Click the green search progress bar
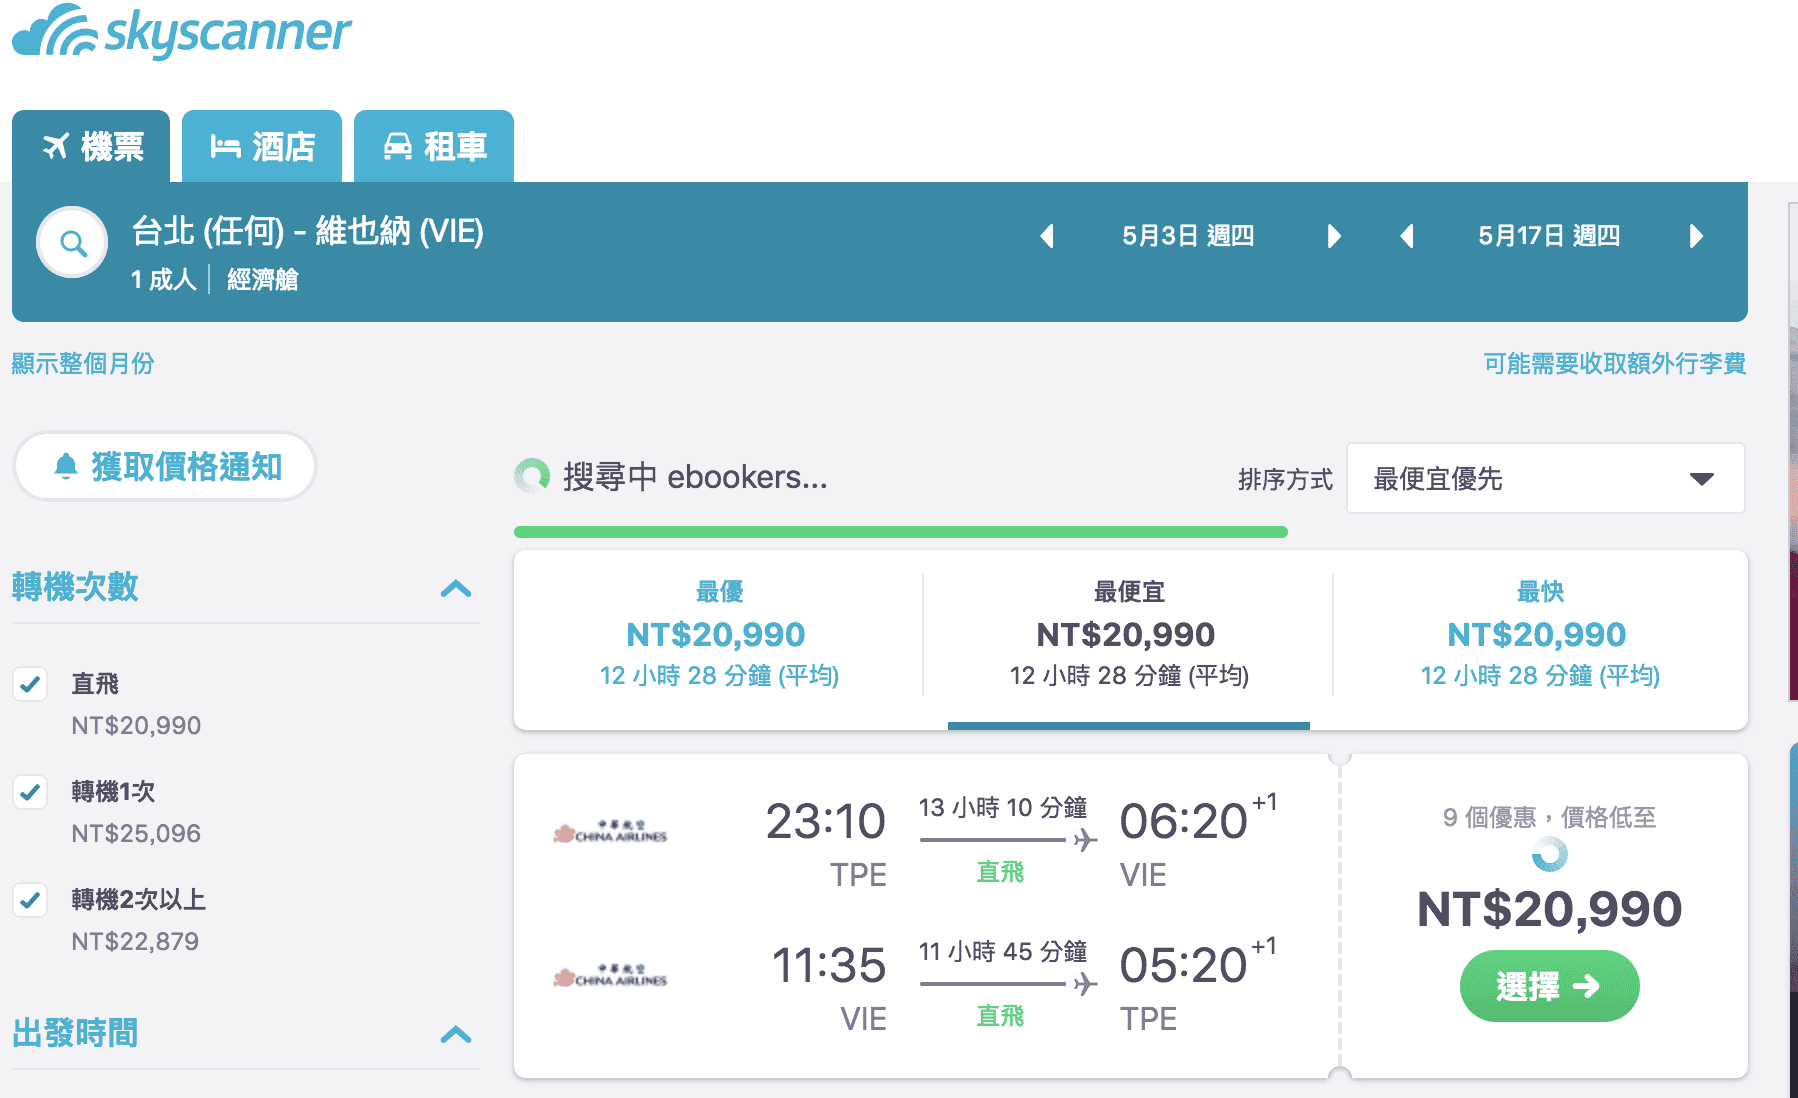 point(900,532)
